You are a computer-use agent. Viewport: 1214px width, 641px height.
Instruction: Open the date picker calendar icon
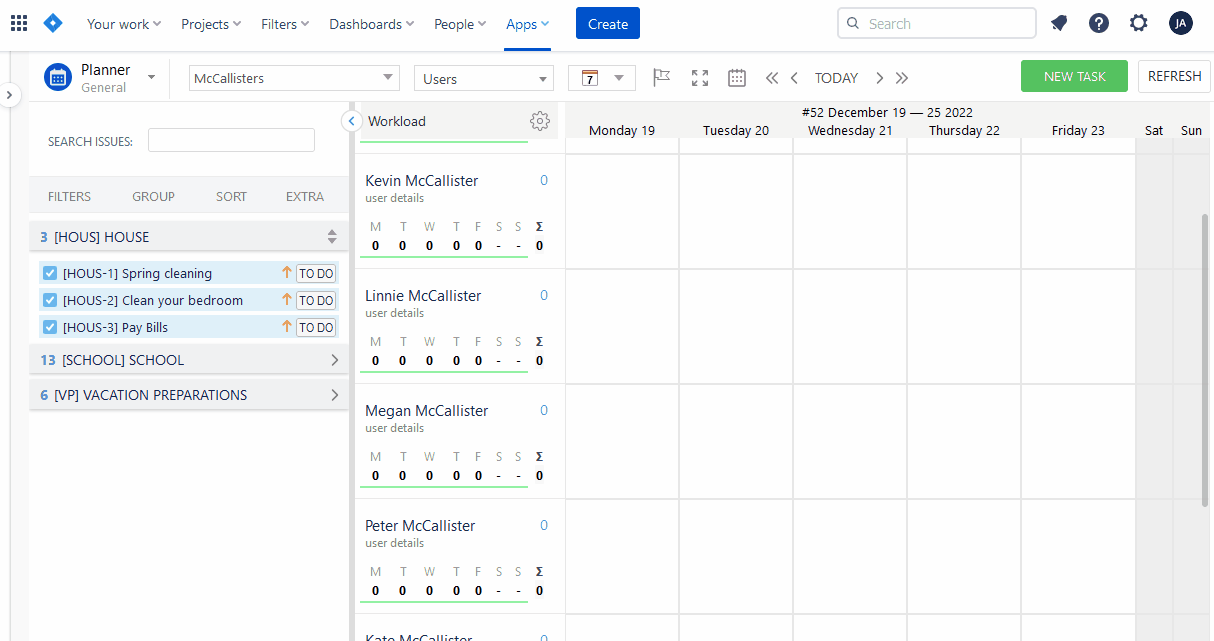point(737,77)
